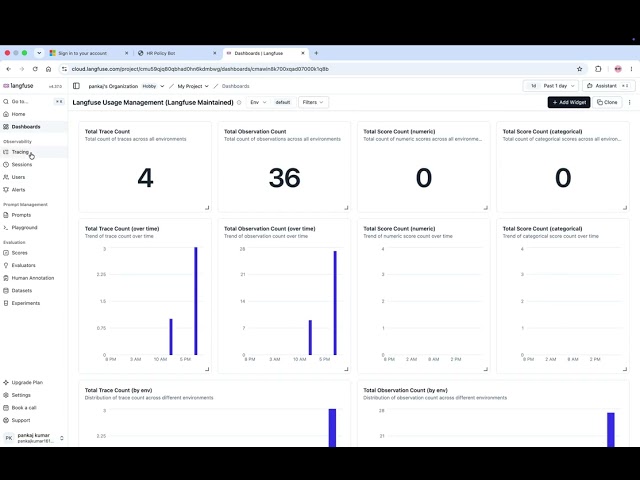Click tallest bar in Total Trace Count over time chart
This screenshot has height=480, width=640.
pyautogui.click(x=196, y=301)
